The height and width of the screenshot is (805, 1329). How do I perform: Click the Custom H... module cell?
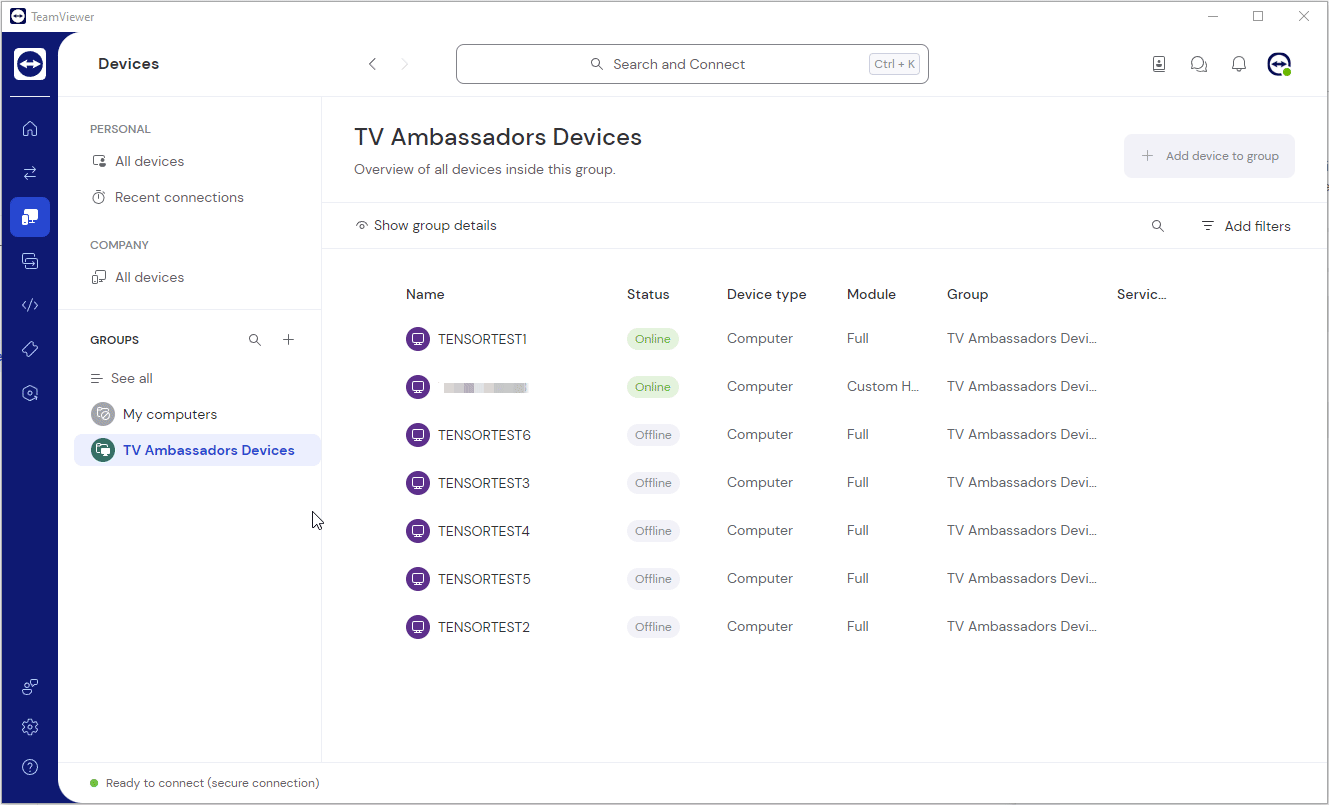(x=883, y=387)
